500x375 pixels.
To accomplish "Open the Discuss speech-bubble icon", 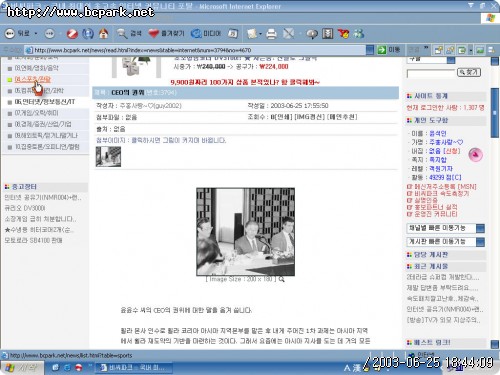I will click(312, 33).
